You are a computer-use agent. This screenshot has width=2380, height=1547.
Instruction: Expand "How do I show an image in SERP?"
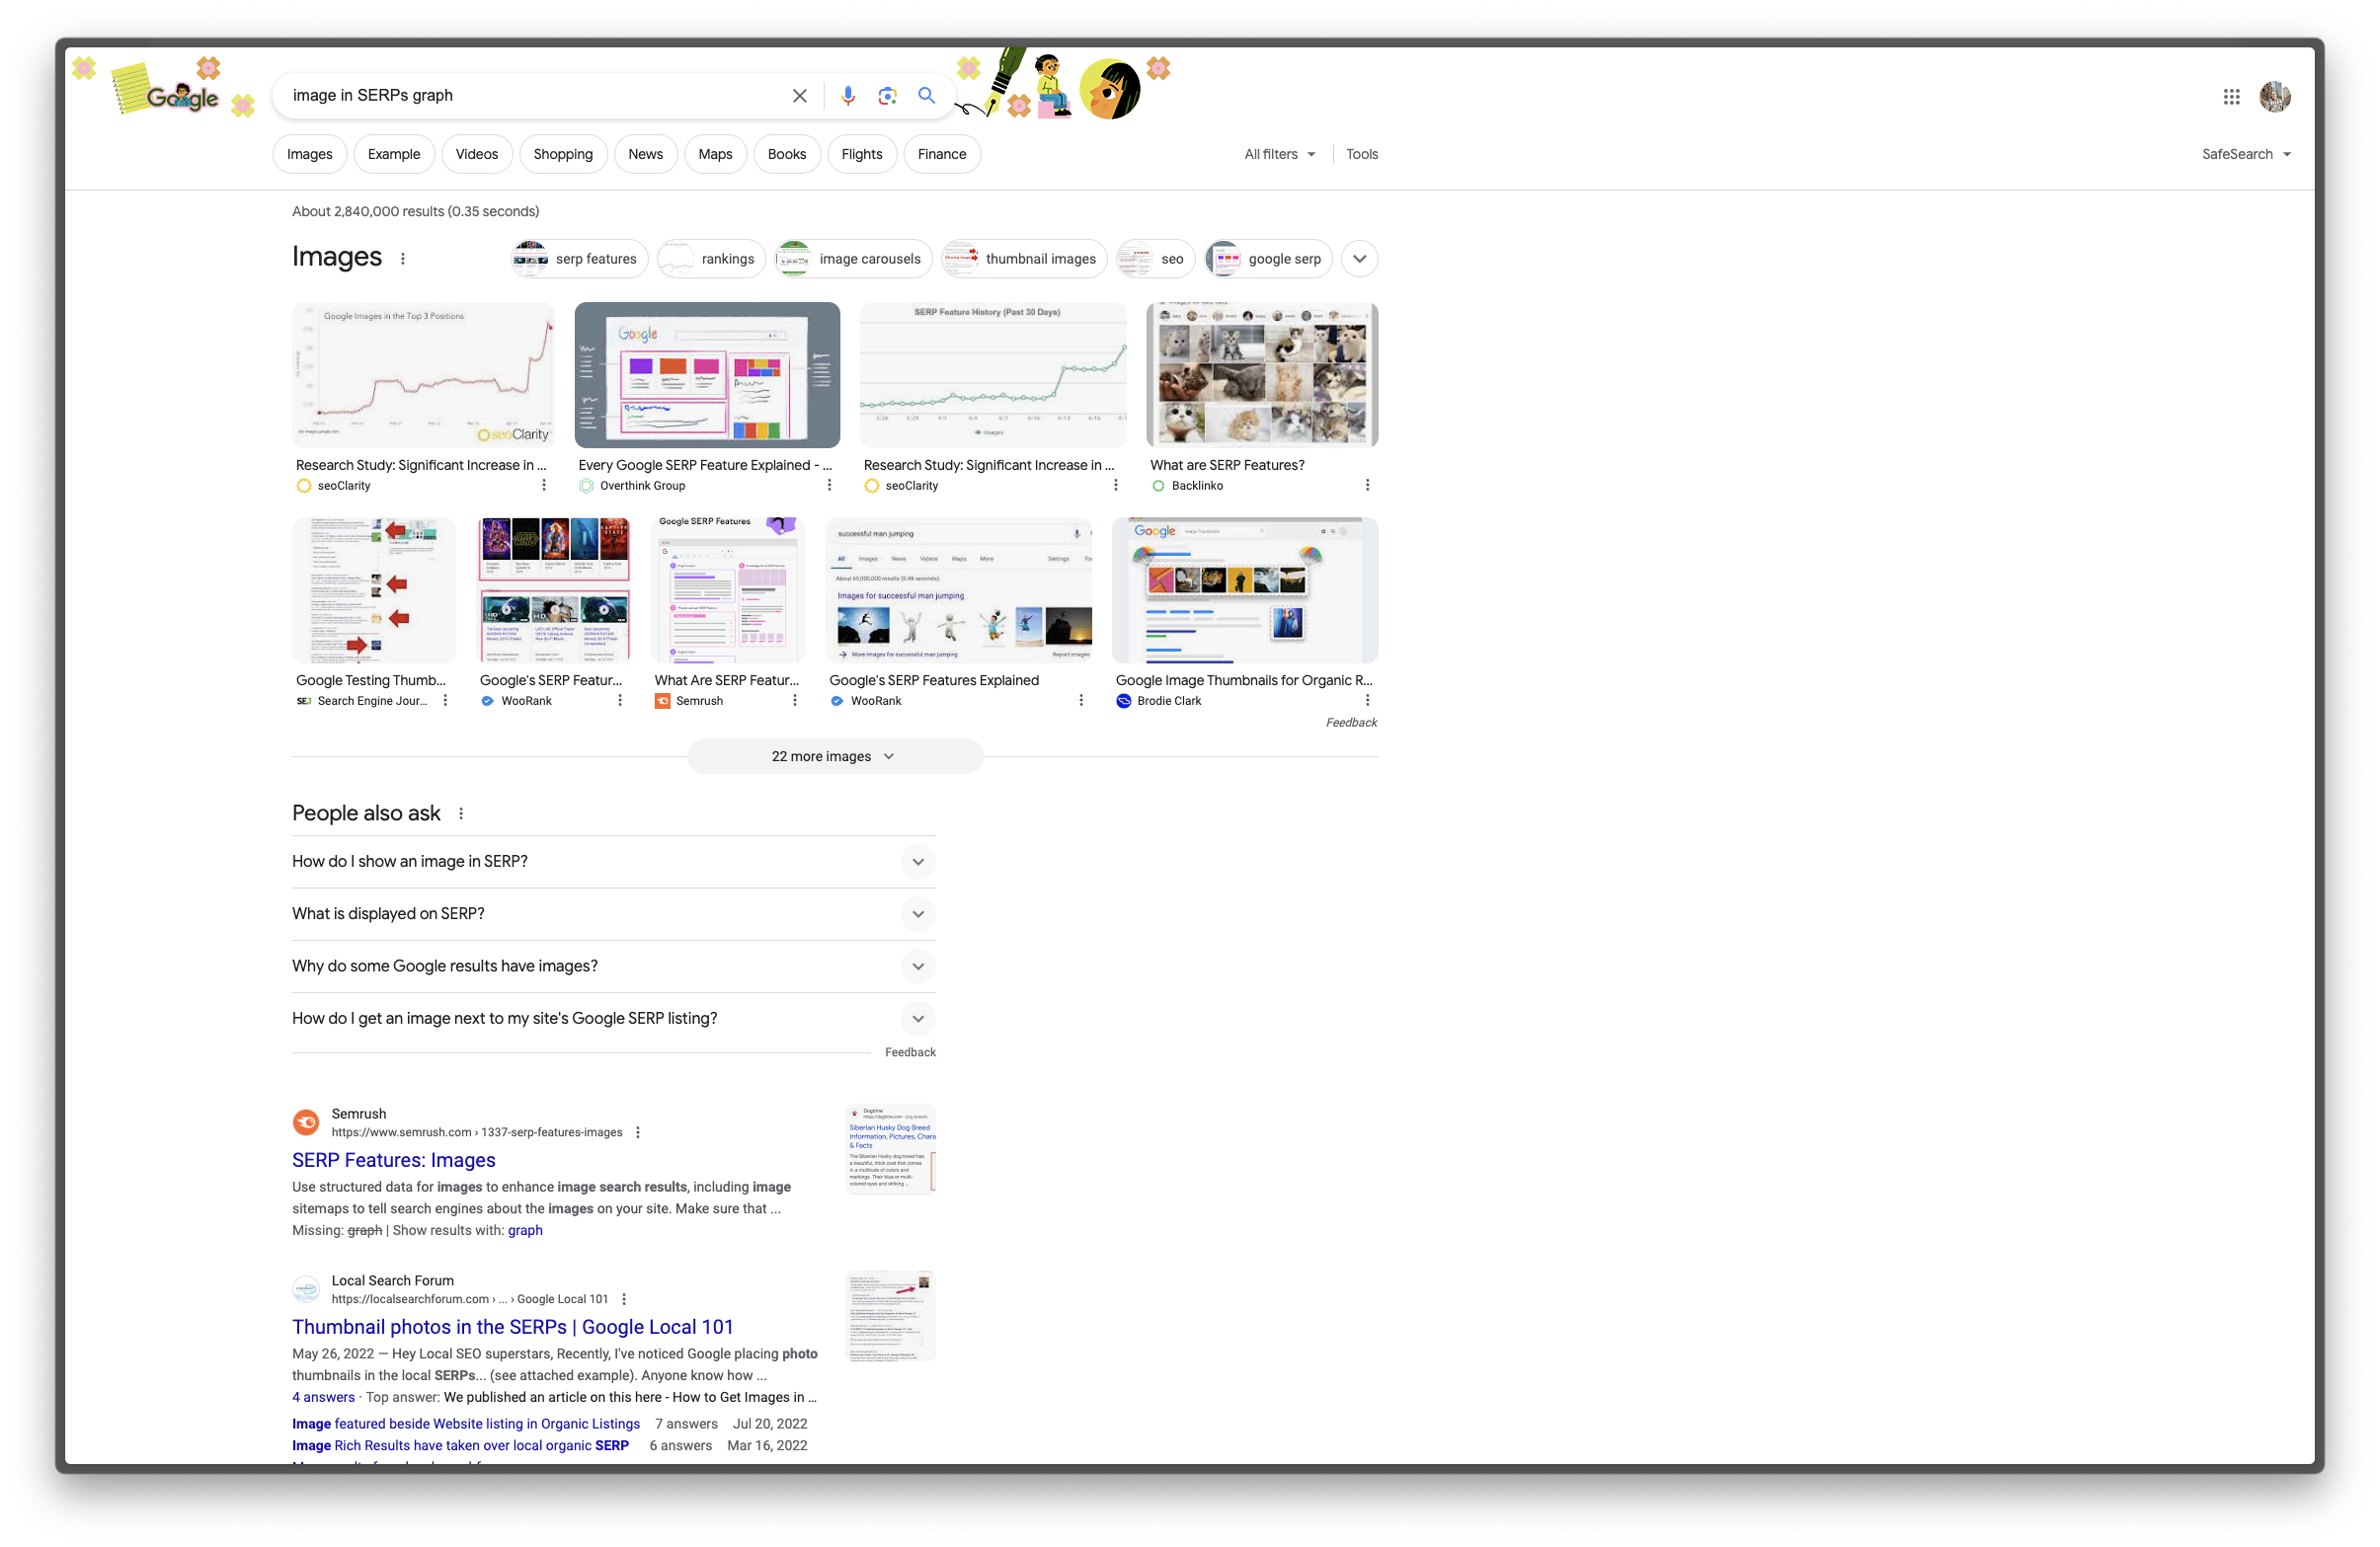point(613,862)
